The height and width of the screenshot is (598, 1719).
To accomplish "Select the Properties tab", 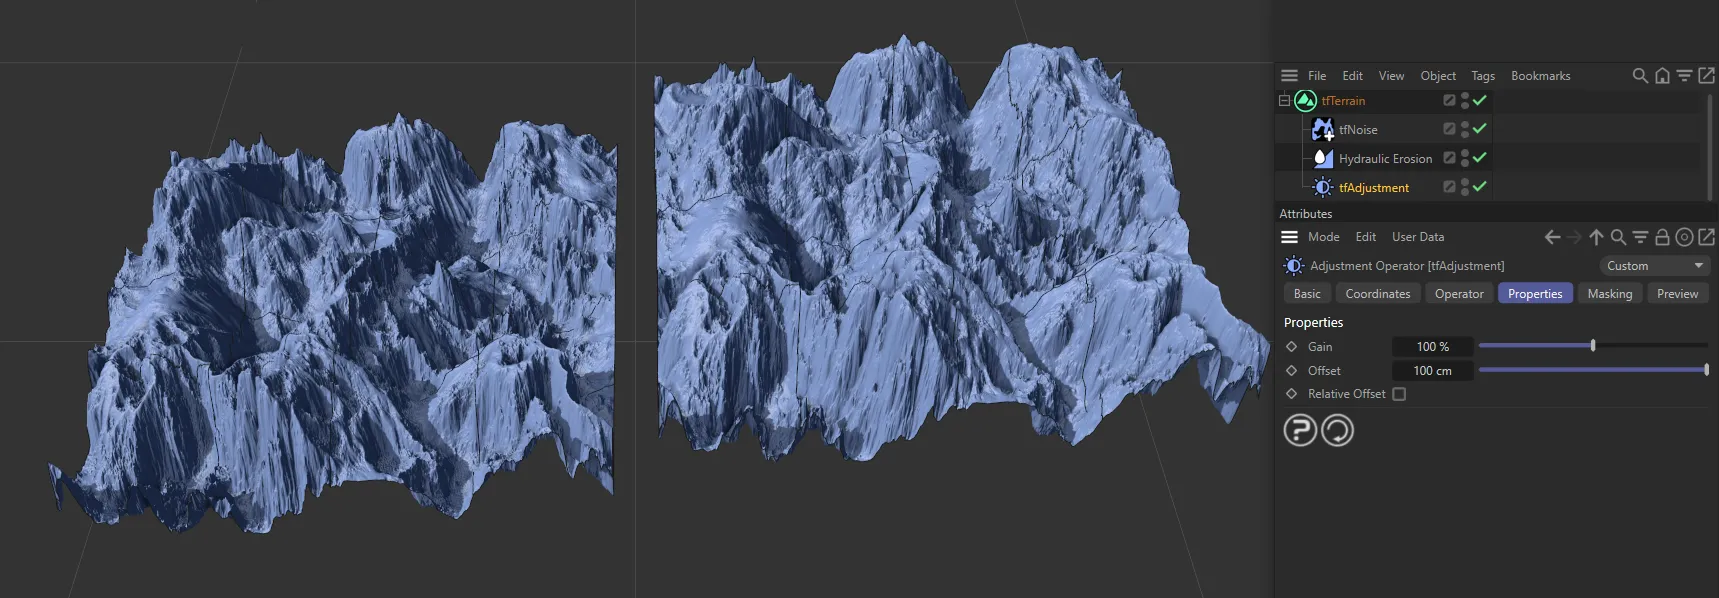I will 1535,294.
